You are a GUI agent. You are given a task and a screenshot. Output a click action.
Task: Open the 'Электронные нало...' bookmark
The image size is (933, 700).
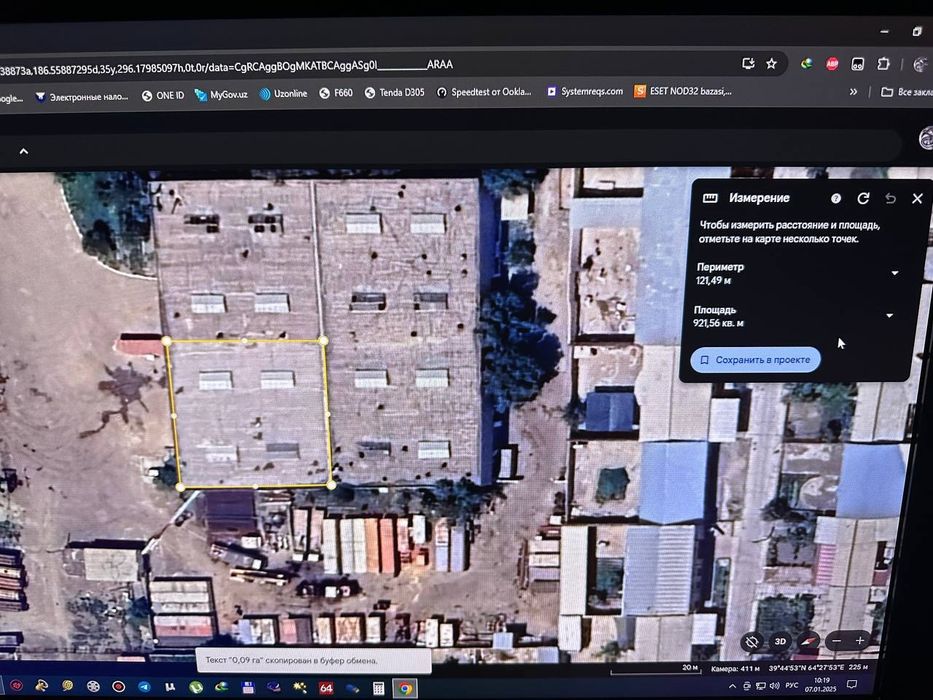(x=82, y=96)
